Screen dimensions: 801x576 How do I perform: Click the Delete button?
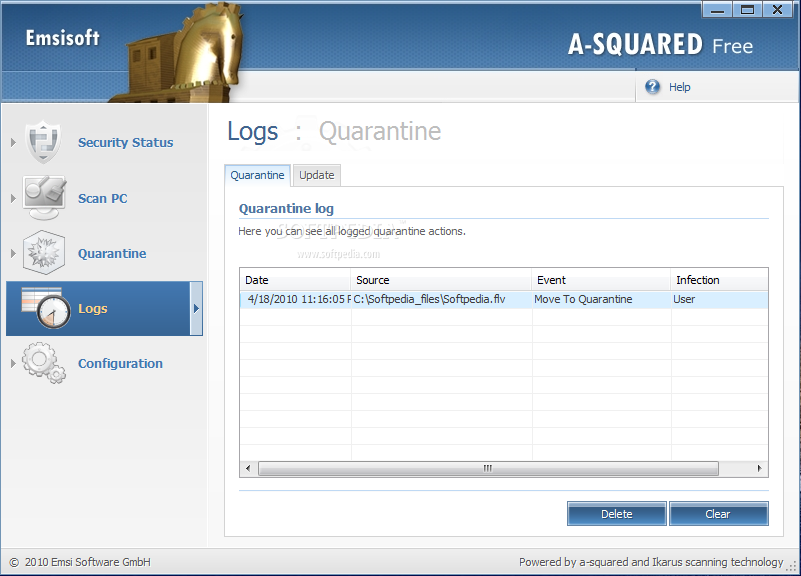(617, 514)
